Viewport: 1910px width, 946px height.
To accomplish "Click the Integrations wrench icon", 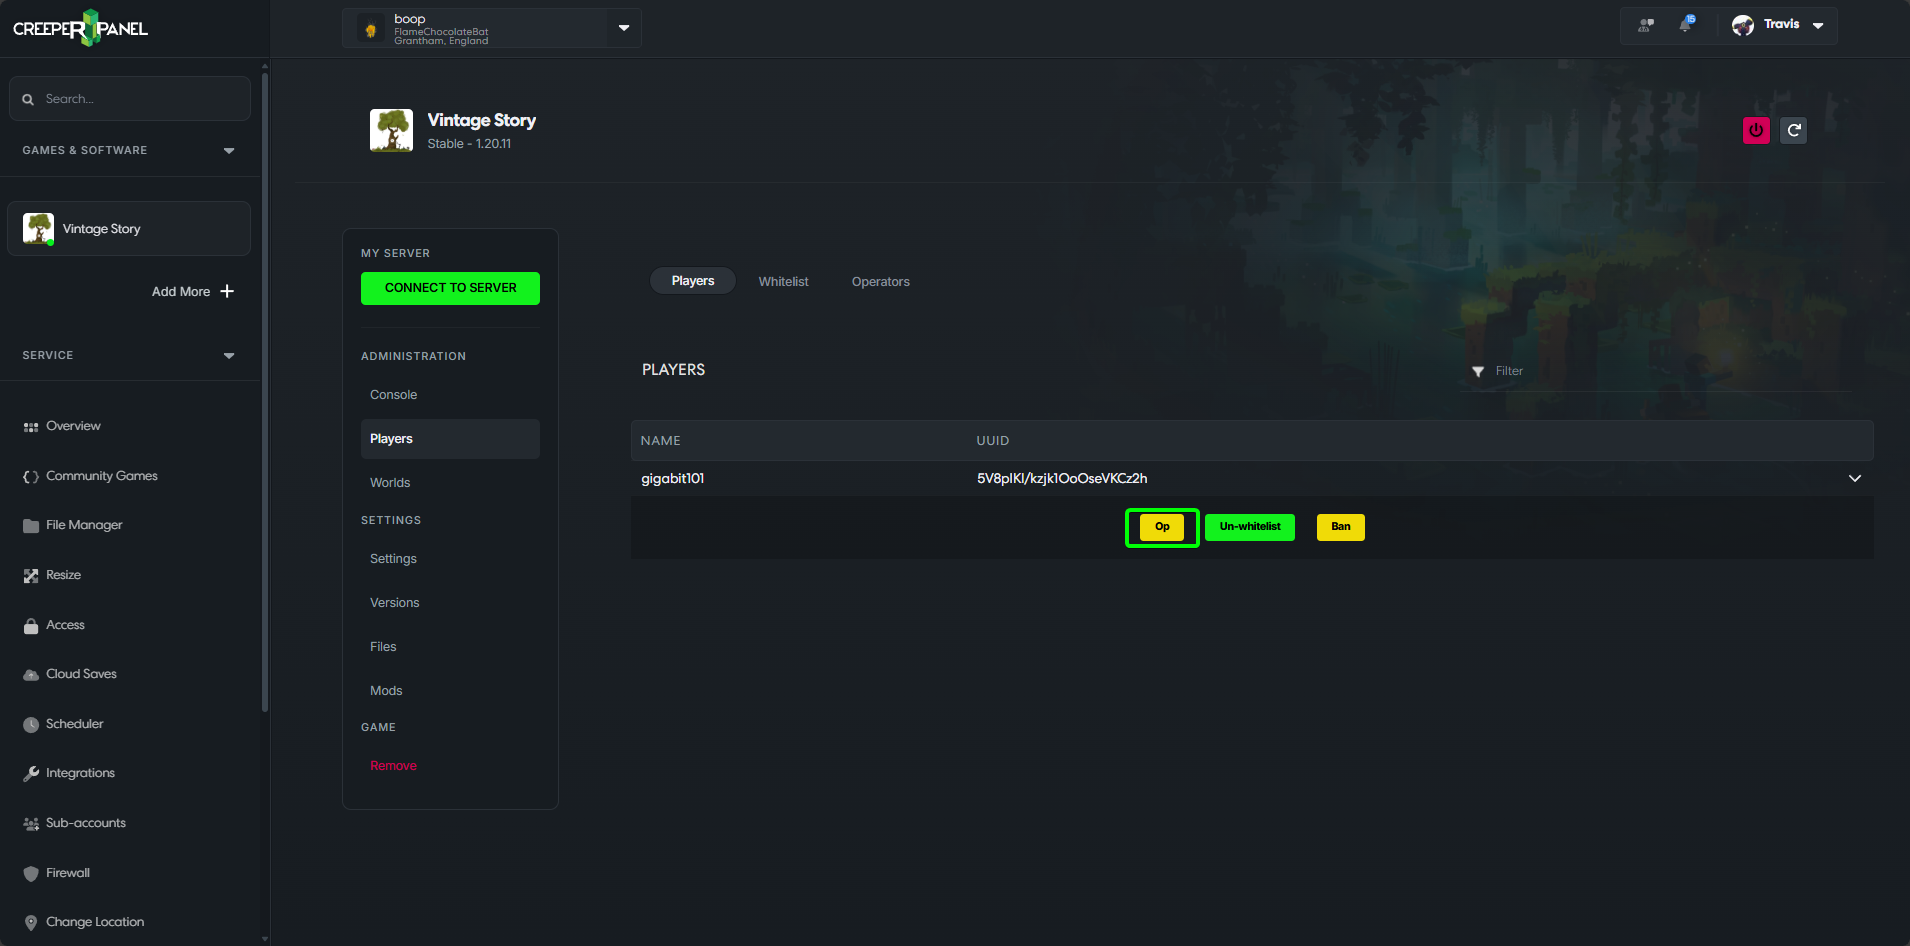I will (x=31, y=774).
